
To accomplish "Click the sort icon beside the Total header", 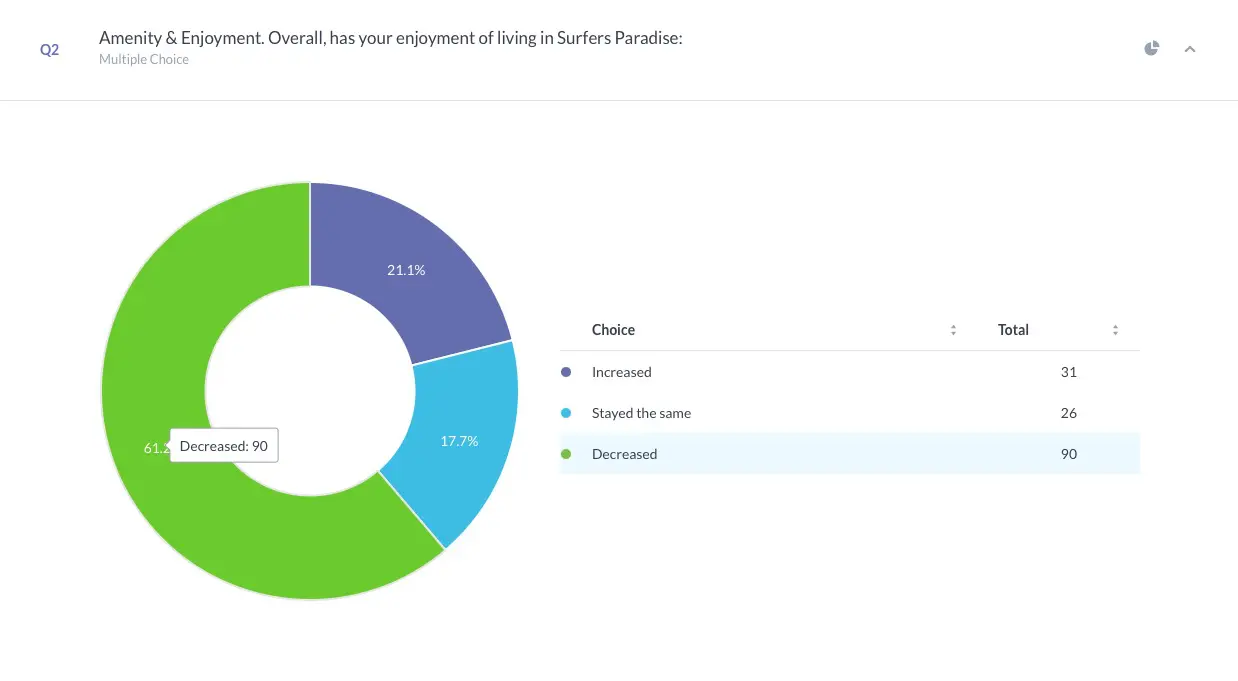I will tap(1115, 329).
